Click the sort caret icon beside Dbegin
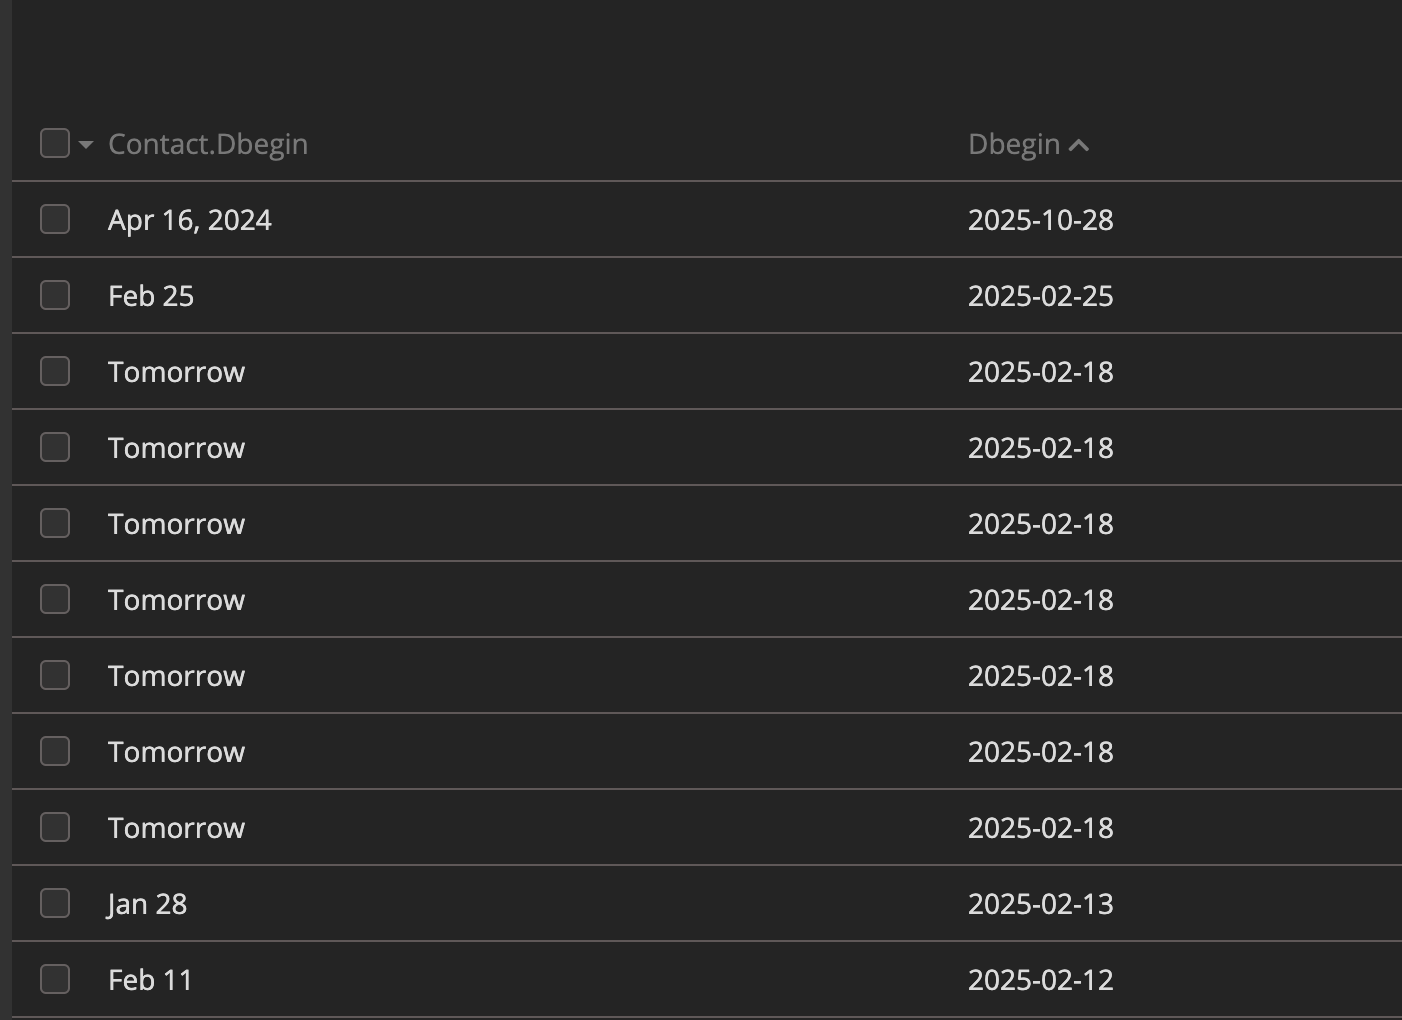The width and height of the screenshot is (1402, 1020). 1079,146
